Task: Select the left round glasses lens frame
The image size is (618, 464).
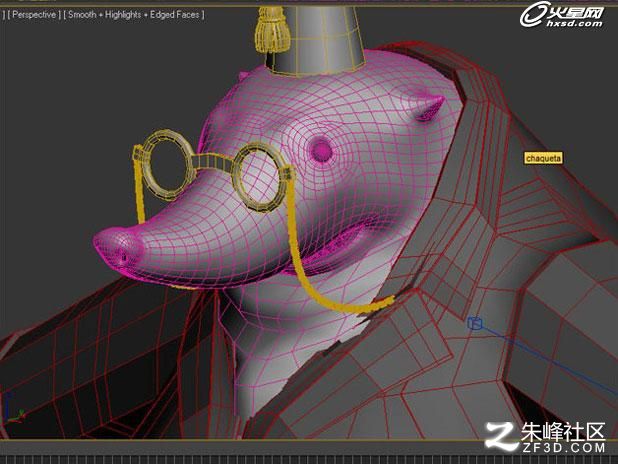Action: [x=168, y=165]
